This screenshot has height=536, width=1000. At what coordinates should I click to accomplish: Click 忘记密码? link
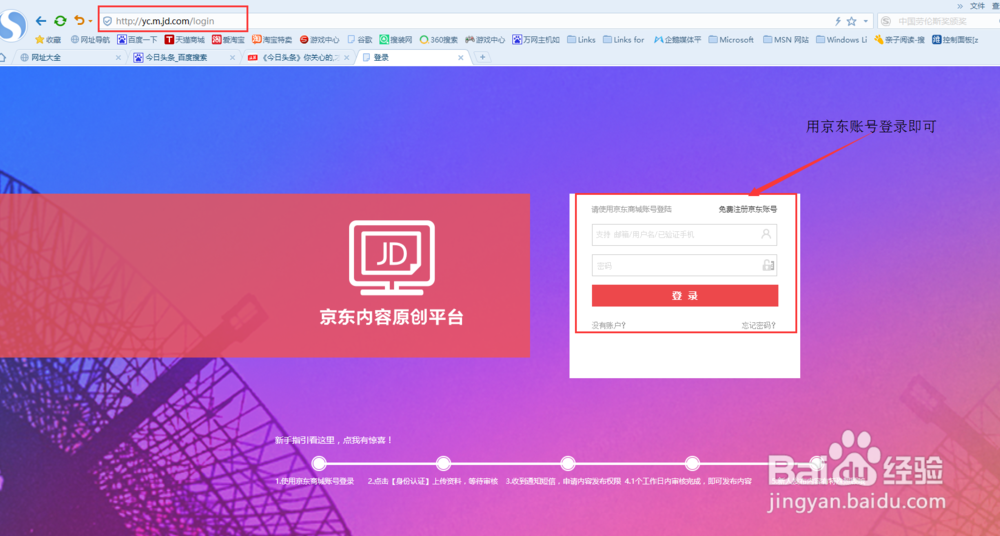[759, 325]
